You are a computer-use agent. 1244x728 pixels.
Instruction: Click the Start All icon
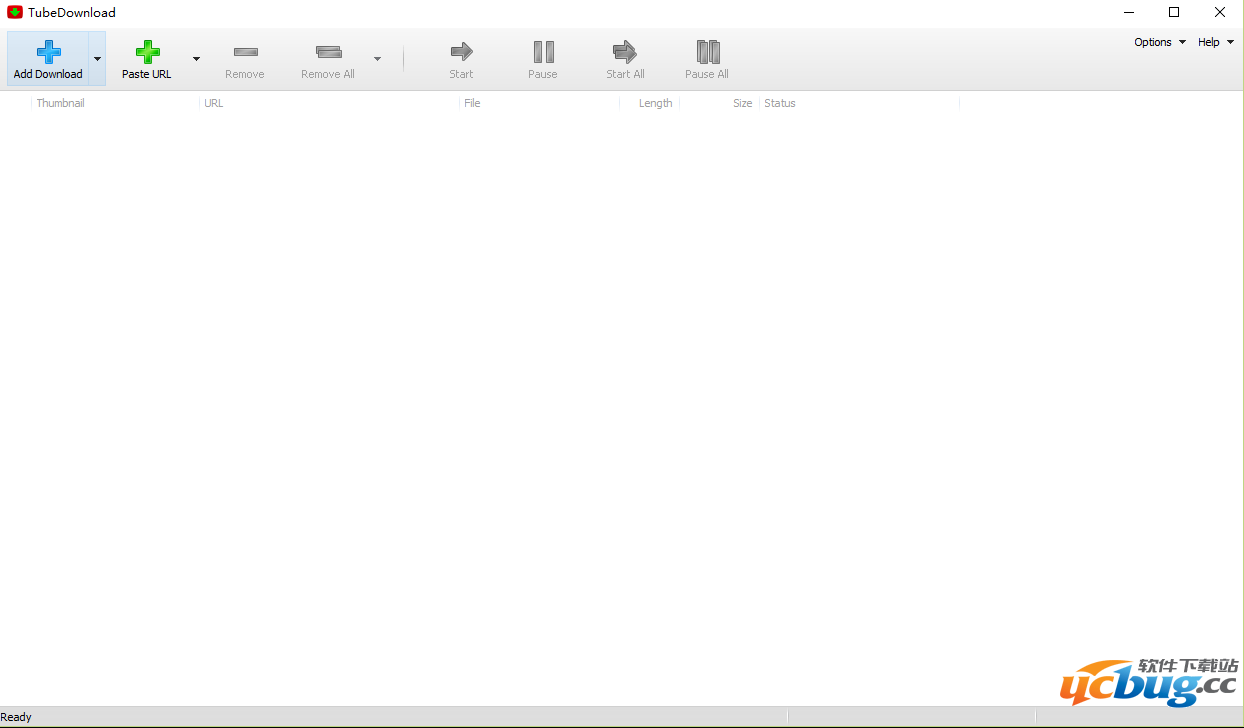point(625,52)
